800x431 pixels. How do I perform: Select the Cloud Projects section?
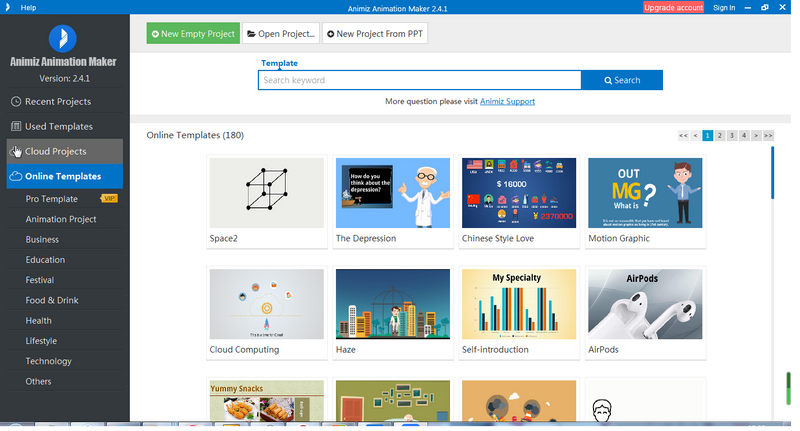click(55, 152)
